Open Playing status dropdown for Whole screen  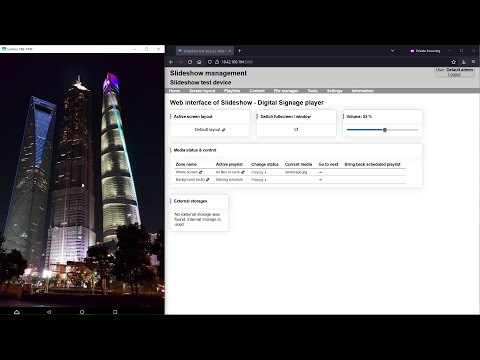tap(259, 172)
